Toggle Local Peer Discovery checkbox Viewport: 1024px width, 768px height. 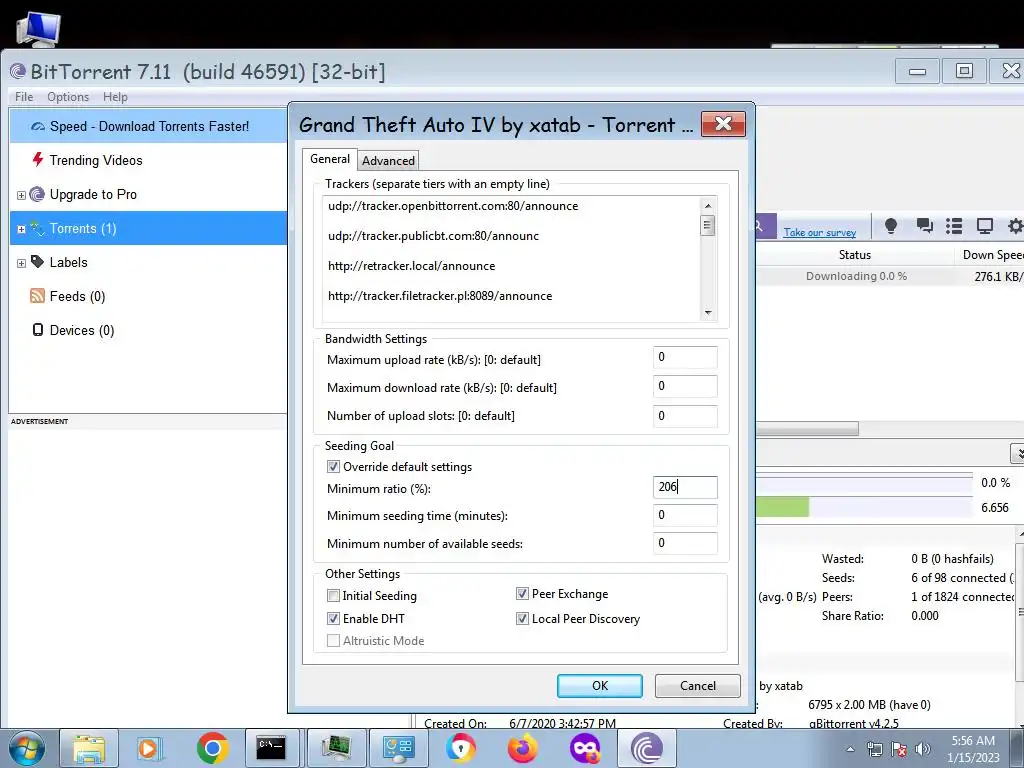(522, 618)
